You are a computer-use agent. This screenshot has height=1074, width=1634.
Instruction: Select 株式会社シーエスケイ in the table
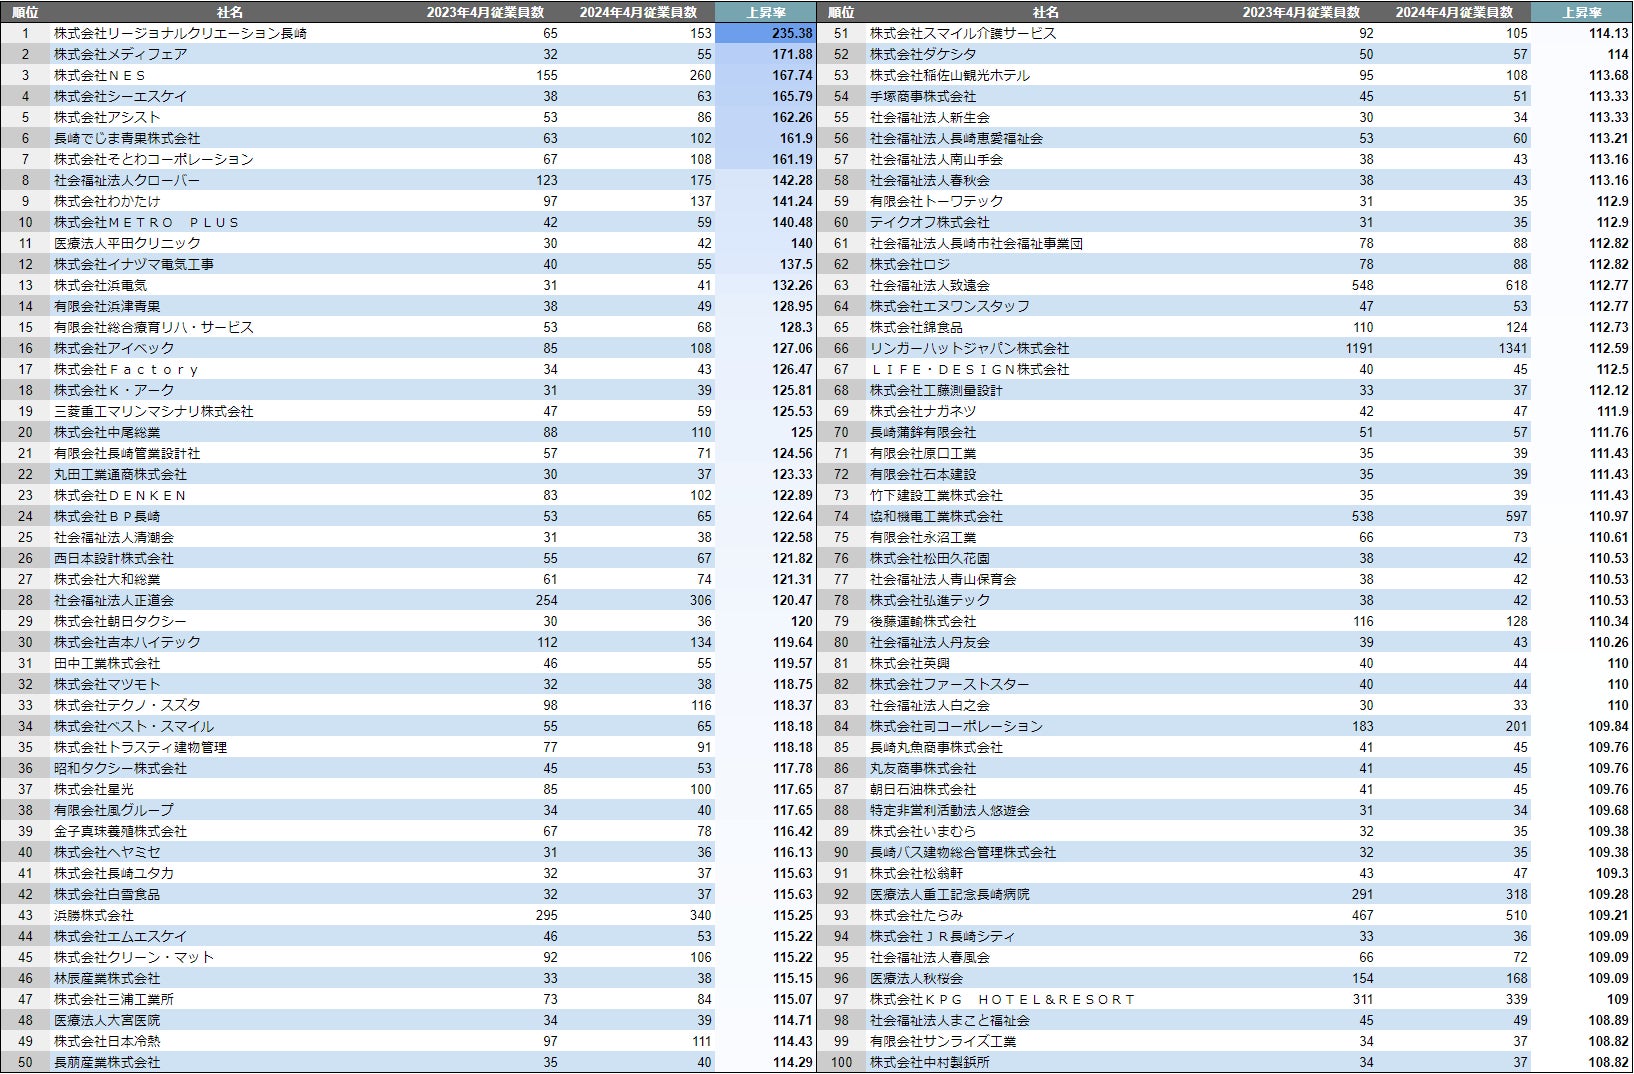click(120, 96)
